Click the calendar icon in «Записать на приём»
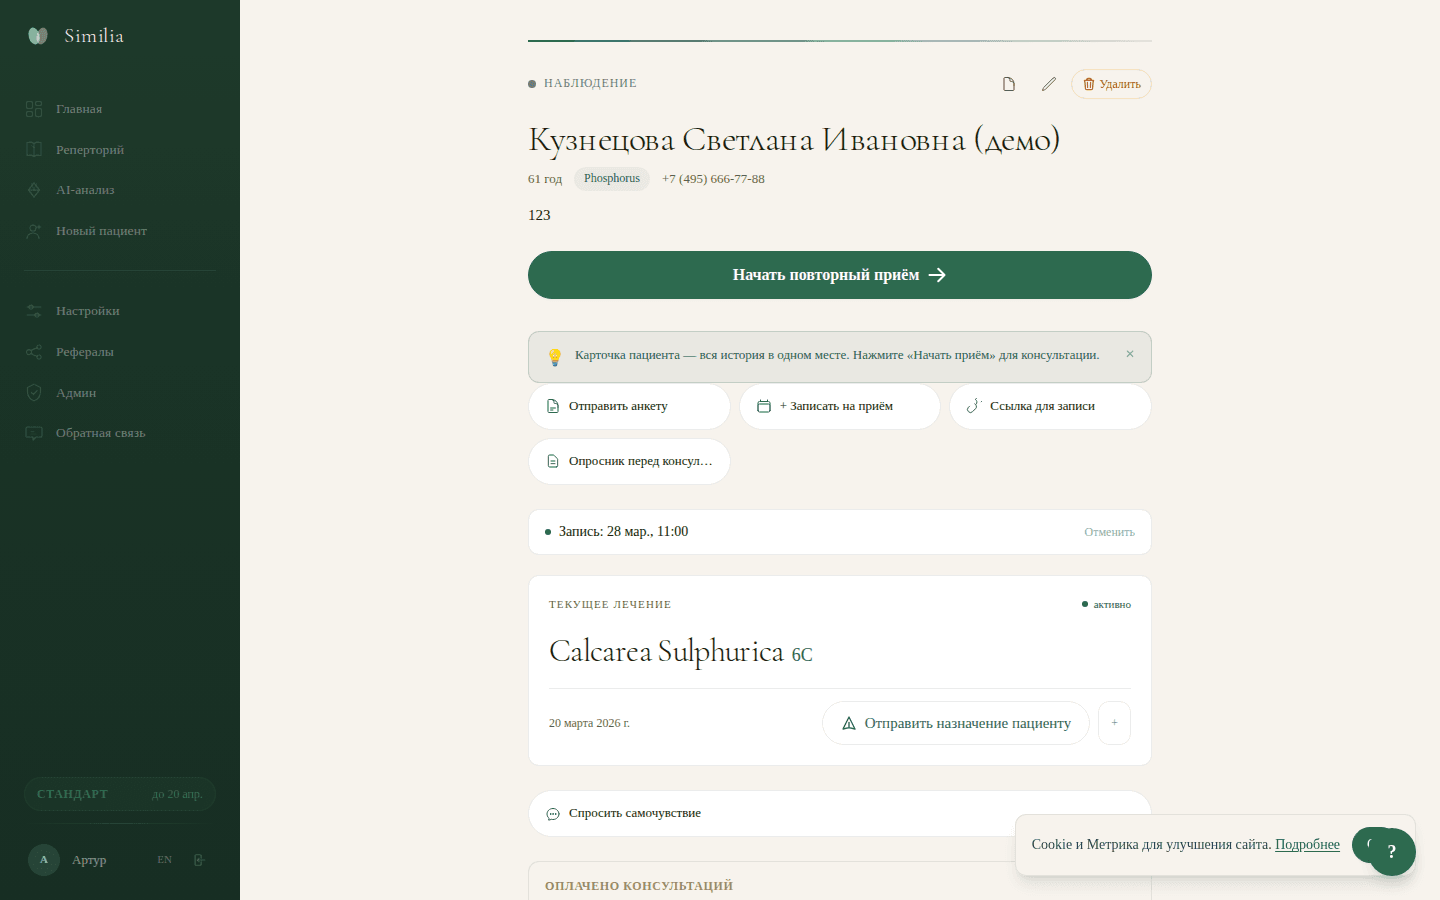The width and height of the screenshot is (1440, 900). (x=764, y=406)
